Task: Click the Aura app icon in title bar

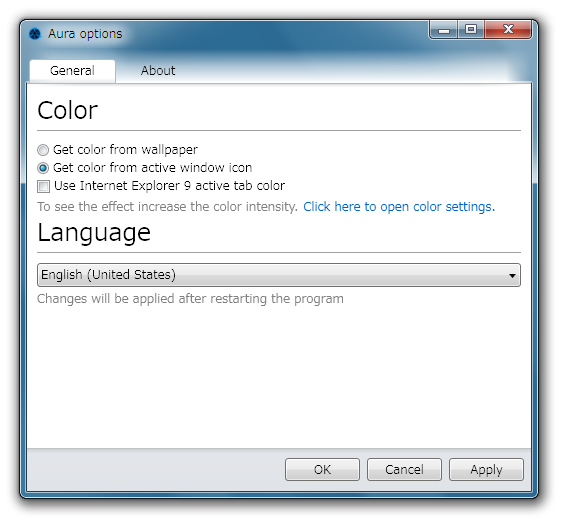Action: 35,34
